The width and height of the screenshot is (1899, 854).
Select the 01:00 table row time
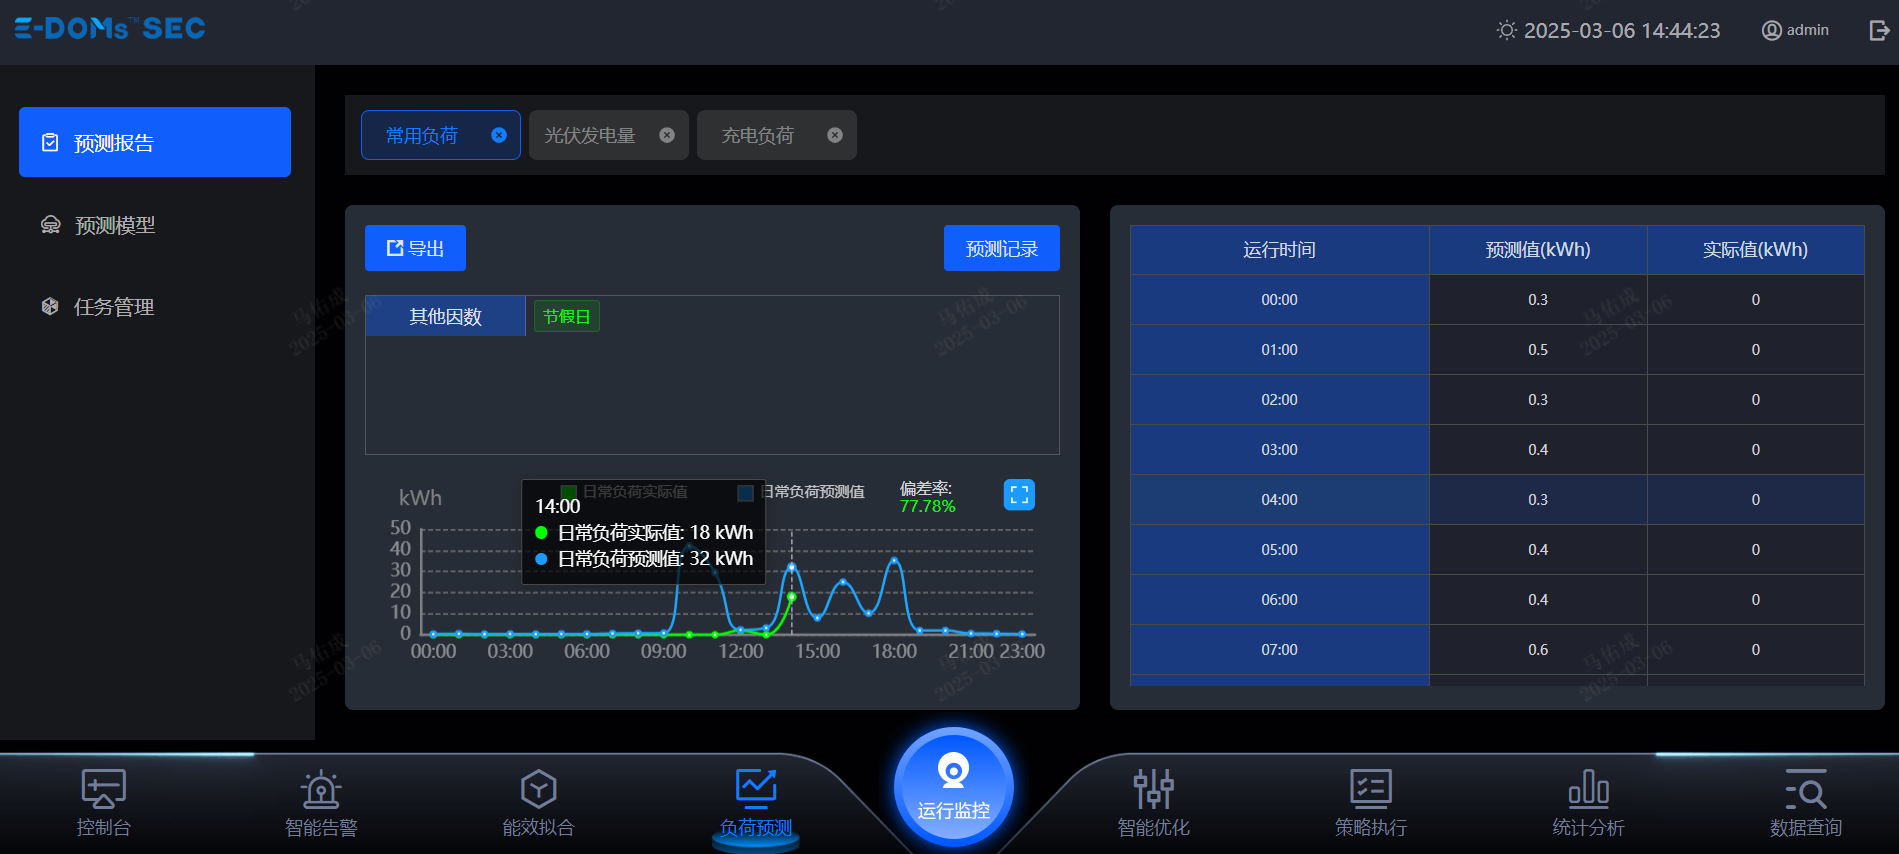point(1279,350)
